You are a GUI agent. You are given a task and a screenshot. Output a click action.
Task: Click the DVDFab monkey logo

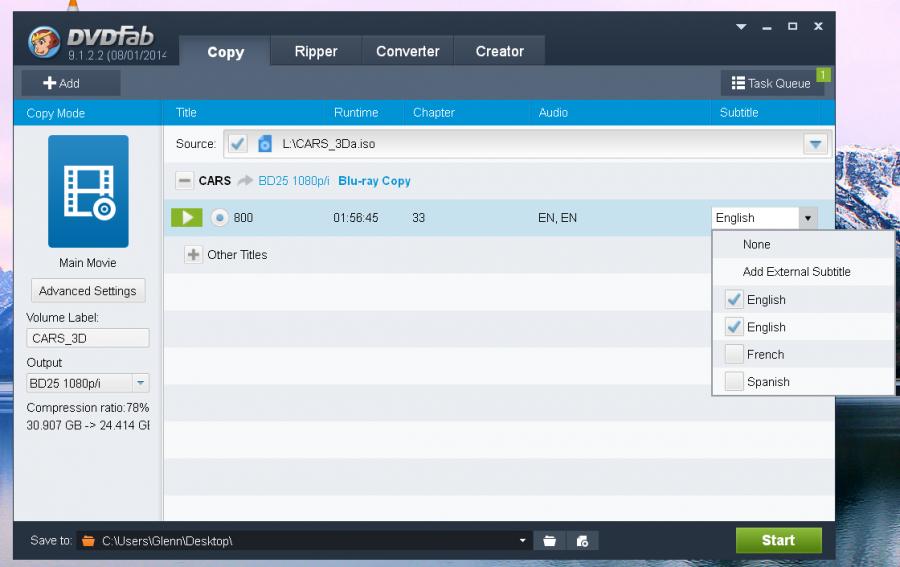coord(44,42)
